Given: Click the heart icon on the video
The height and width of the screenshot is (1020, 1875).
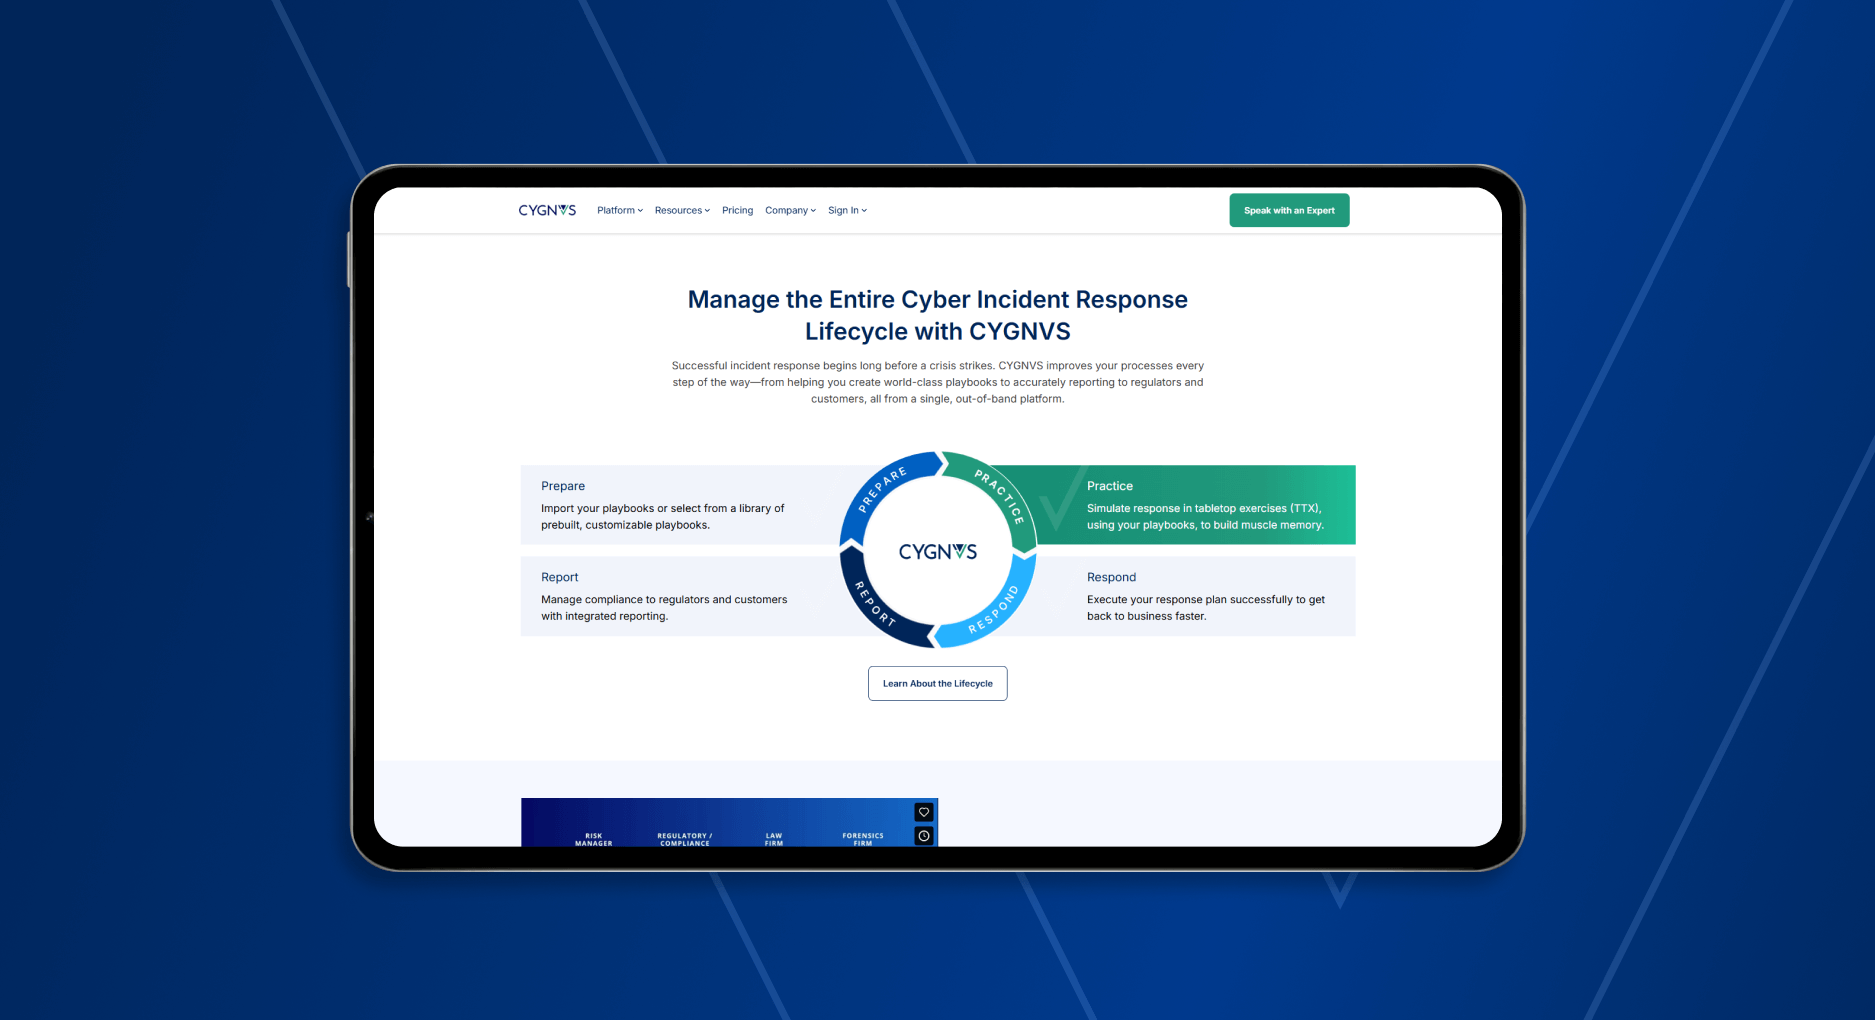Looking at the screenshot, I should [924, 812].
